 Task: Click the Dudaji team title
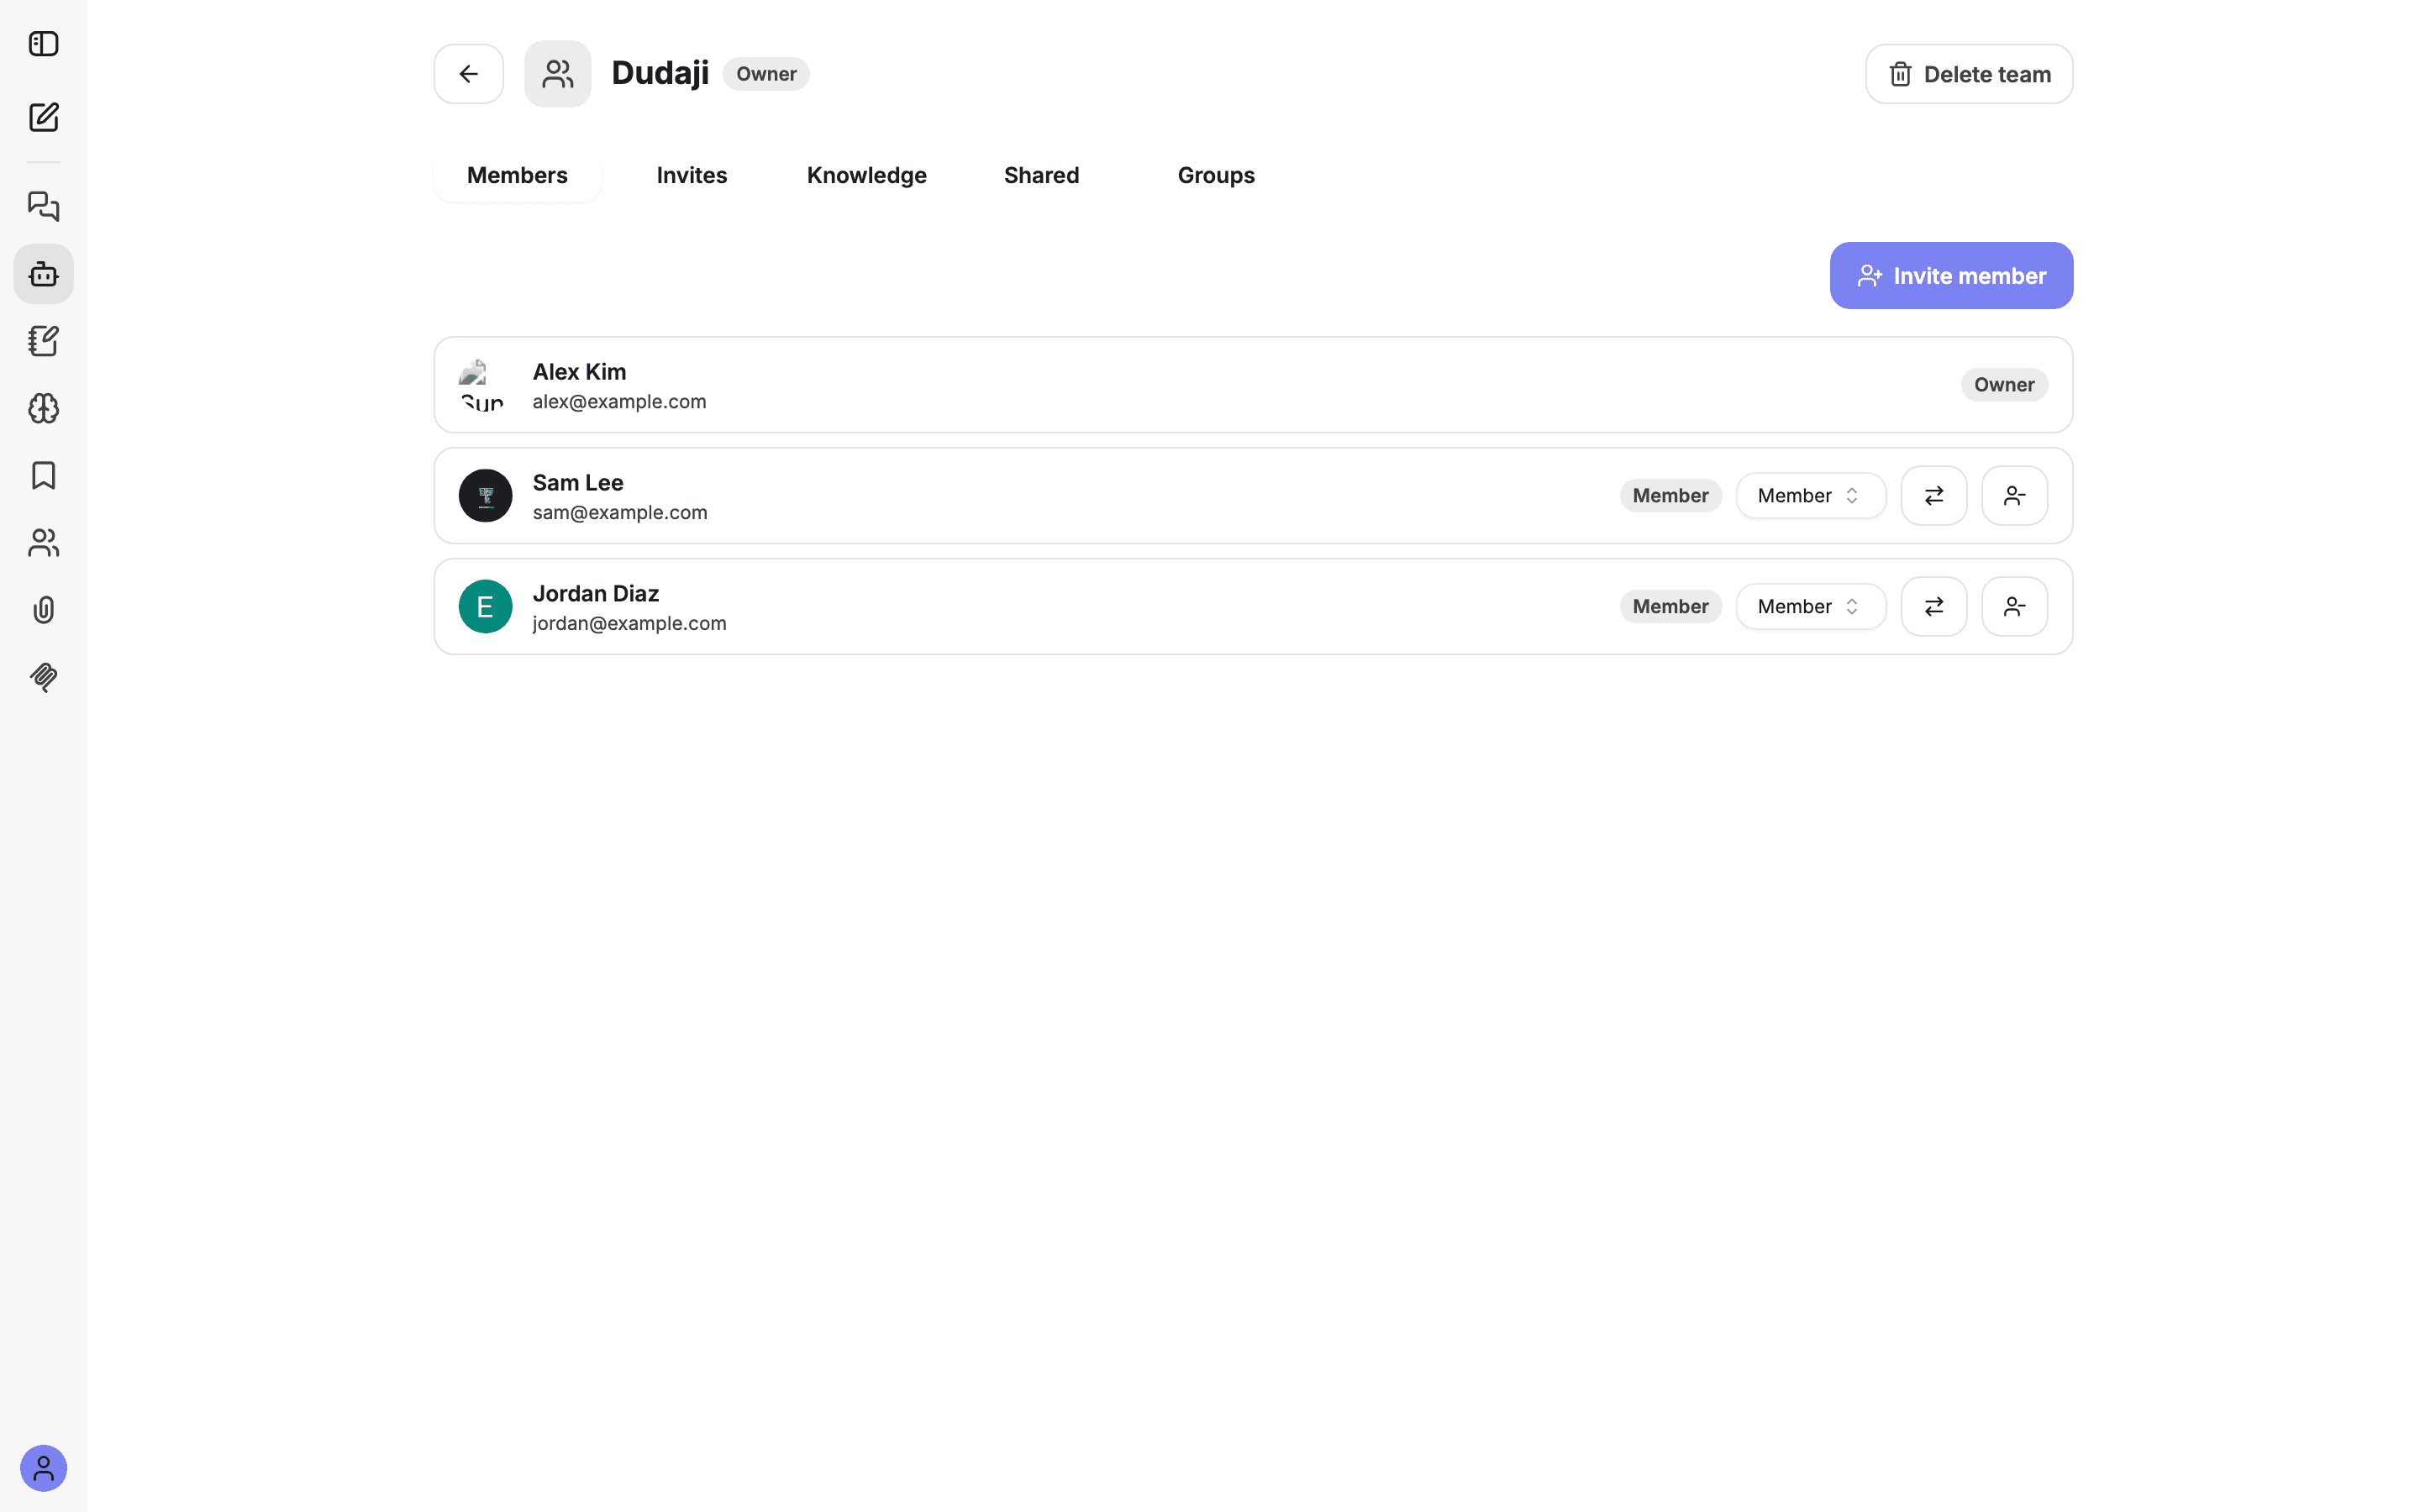point(660,73)
